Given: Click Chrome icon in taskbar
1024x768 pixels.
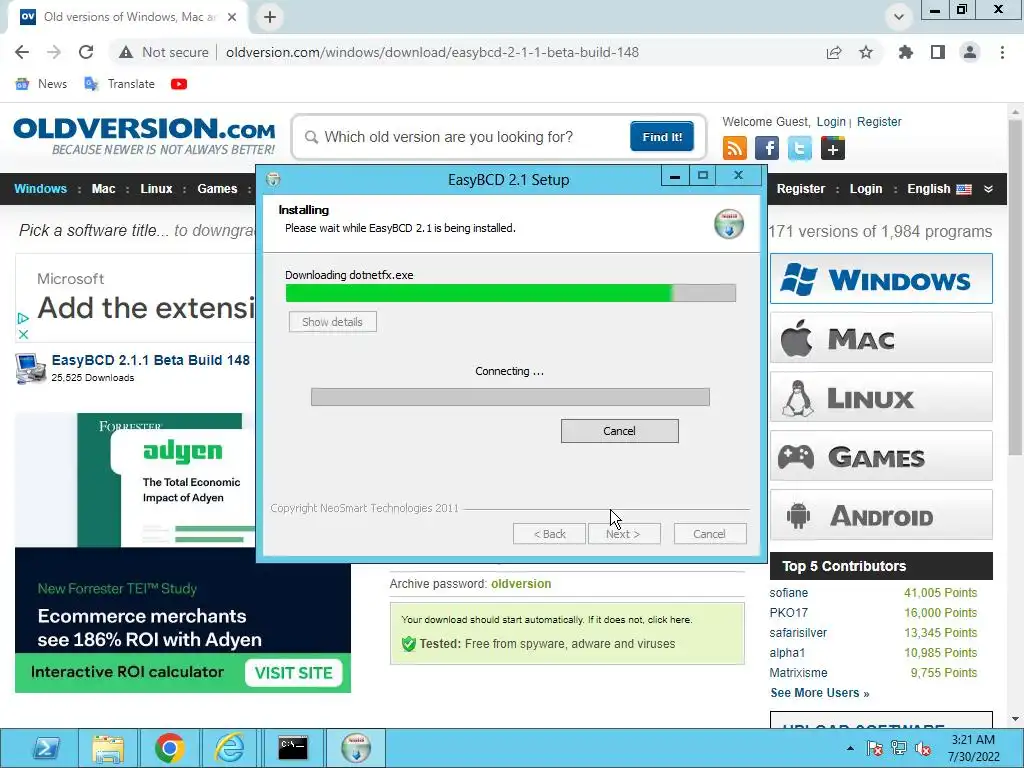Looking at the screenshot, I should 169,748.
